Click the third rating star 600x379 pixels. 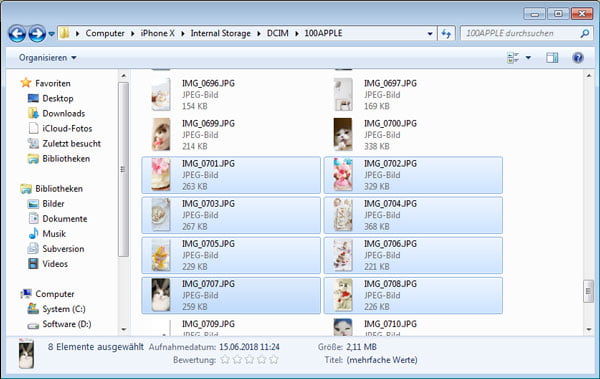click(x=249, y=359)
